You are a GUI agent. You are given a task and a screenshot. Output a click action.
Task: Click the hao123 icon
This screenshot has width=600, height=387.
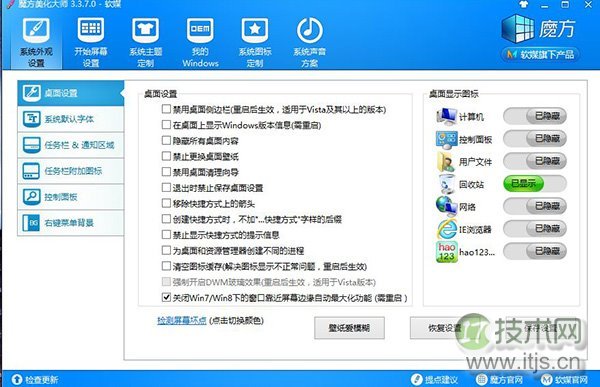coord(447,251)
